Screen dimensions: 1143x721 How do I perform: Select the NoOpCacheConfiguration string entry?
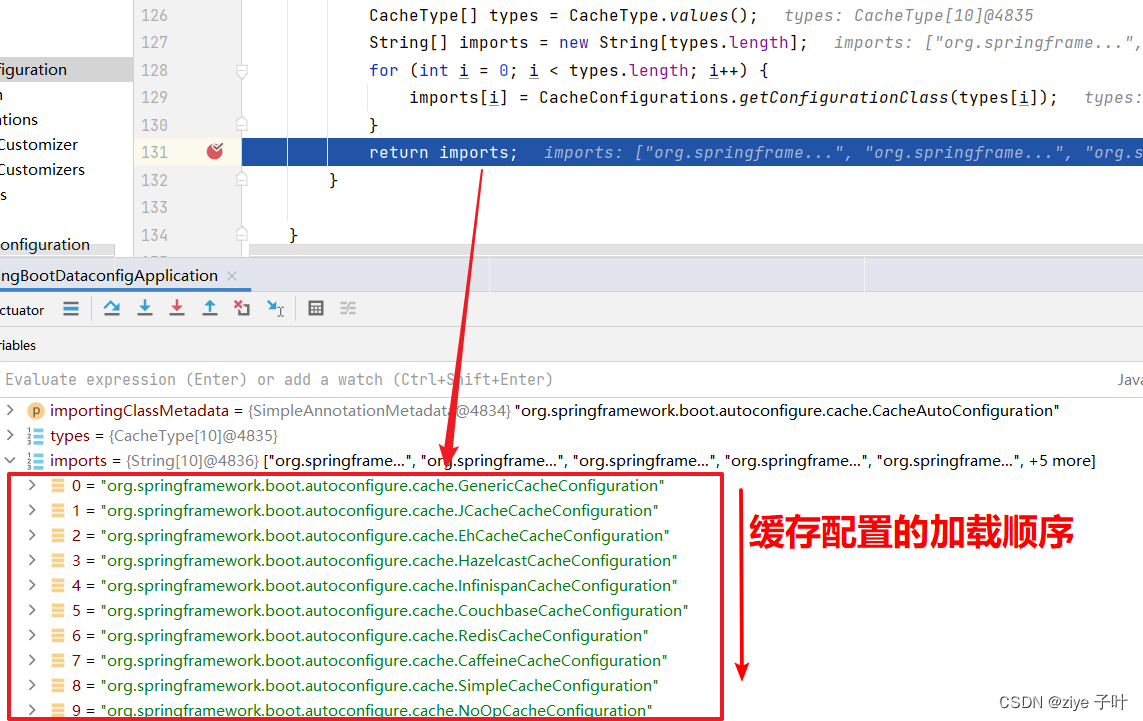click(376, 710)
